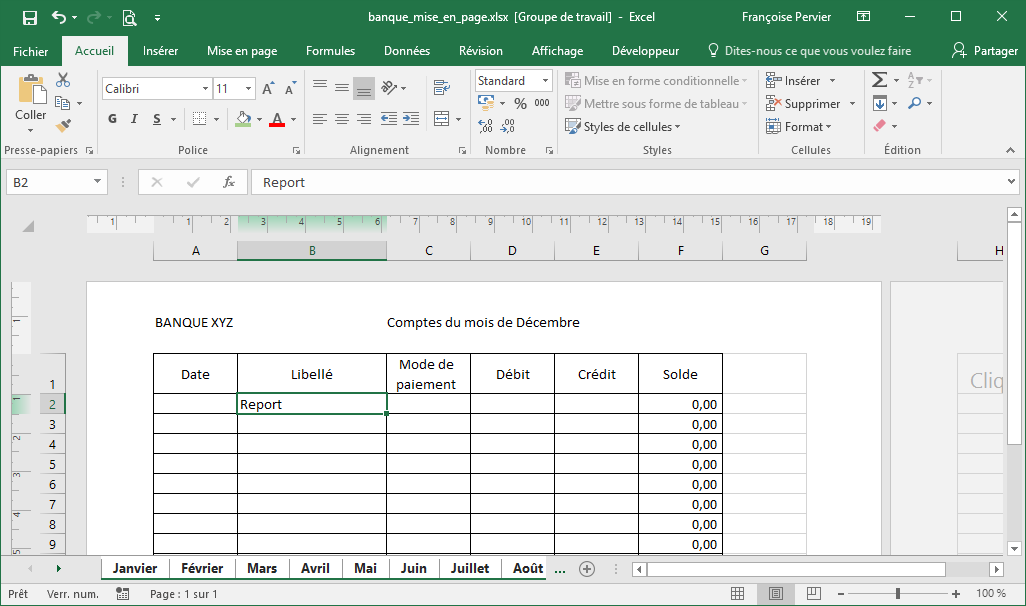Image resolution: width=1026 pixels, height=606 pixels.
Task: Select the Format Painter brush
Action: pos(63,126)
